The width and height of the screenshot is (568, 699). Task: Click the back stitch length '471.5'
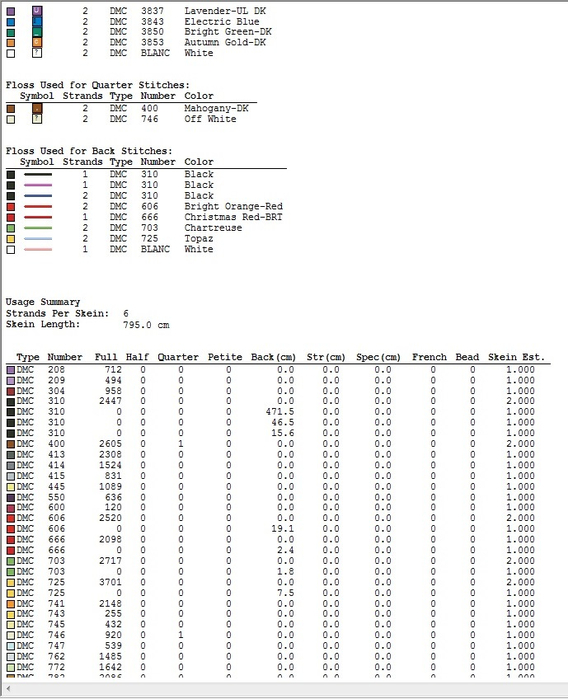(280, 412)
